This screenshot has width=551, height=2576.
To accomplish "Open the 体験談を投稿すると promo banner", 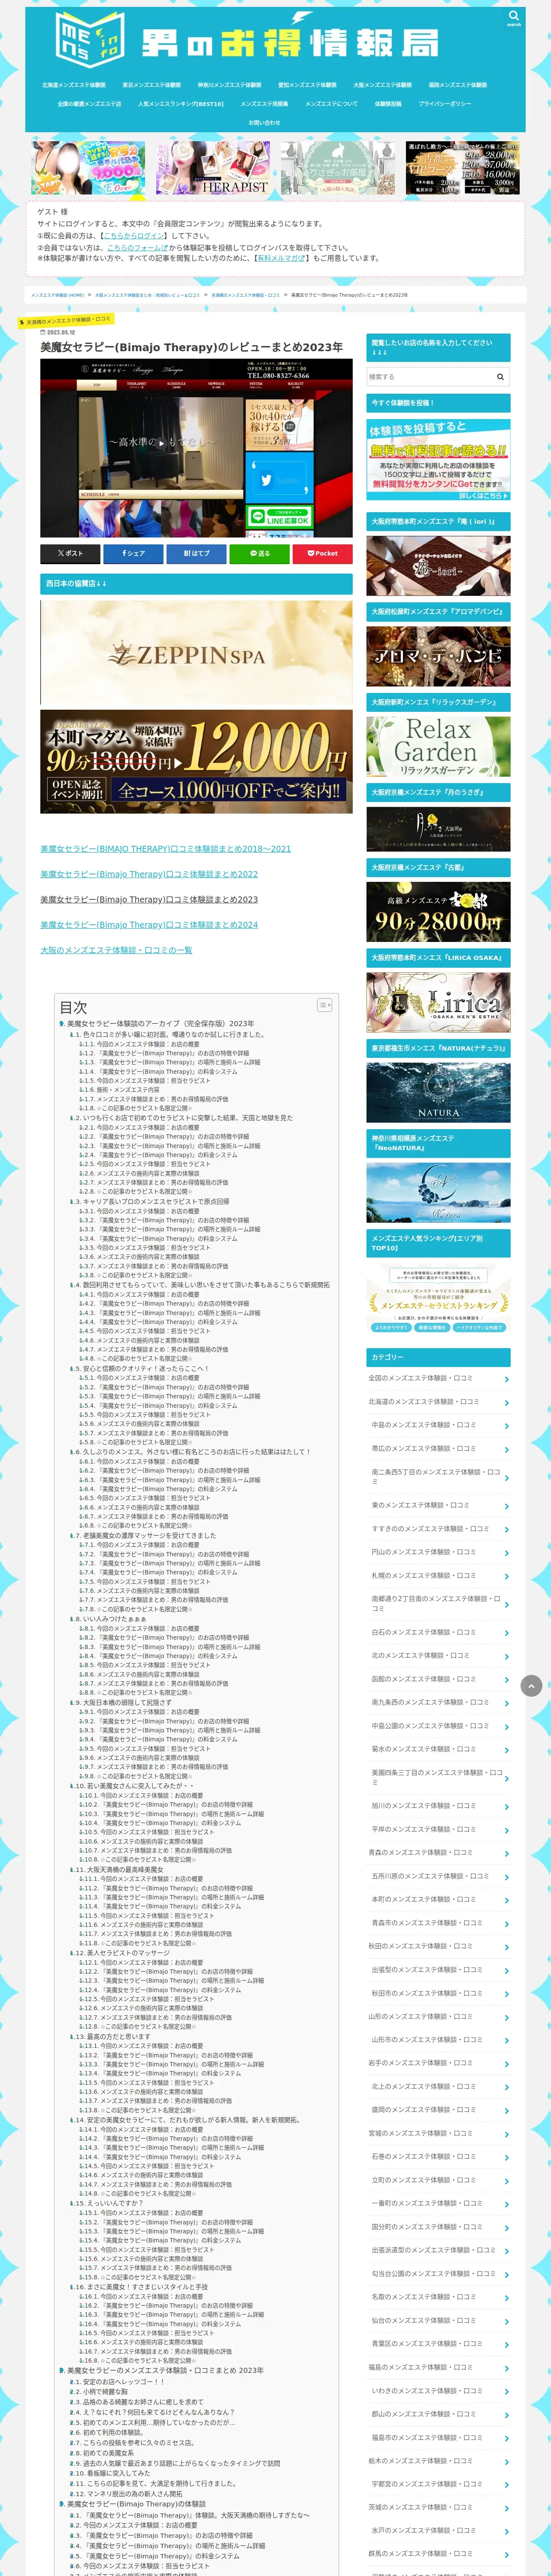I will coord(438,460).
